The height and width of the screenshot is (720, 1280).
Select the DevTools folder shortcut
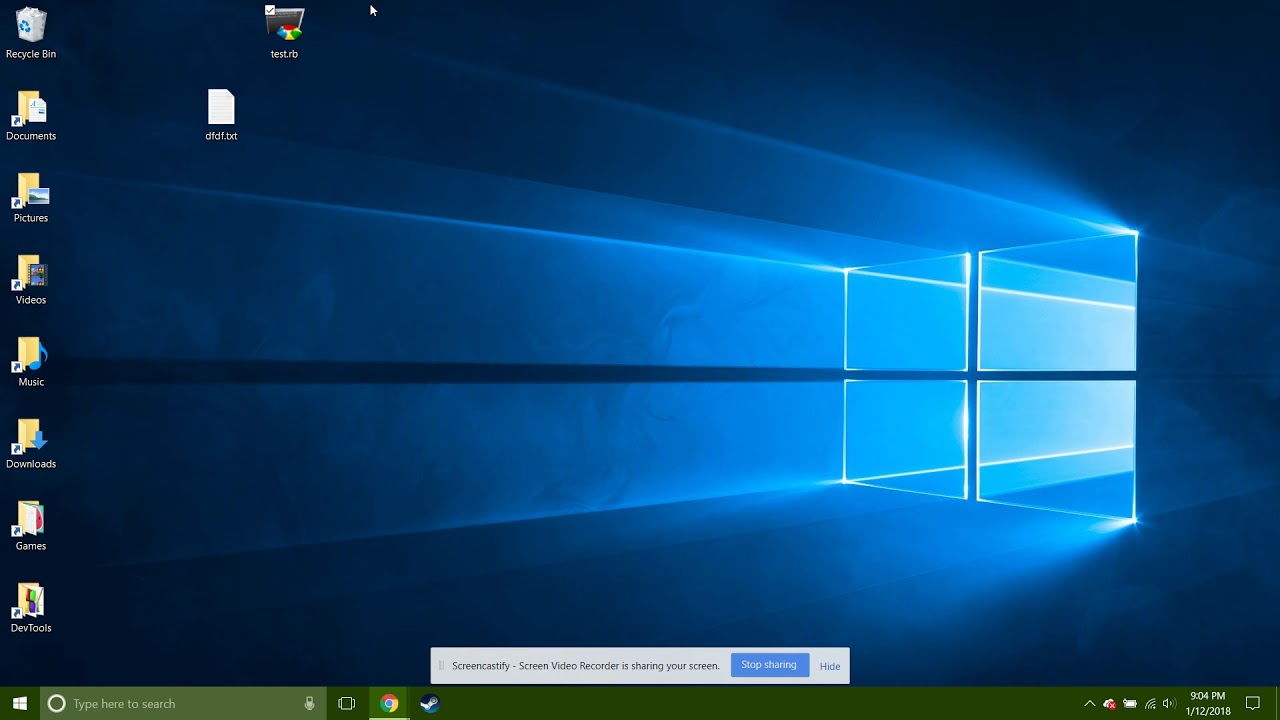click(31, 607)
